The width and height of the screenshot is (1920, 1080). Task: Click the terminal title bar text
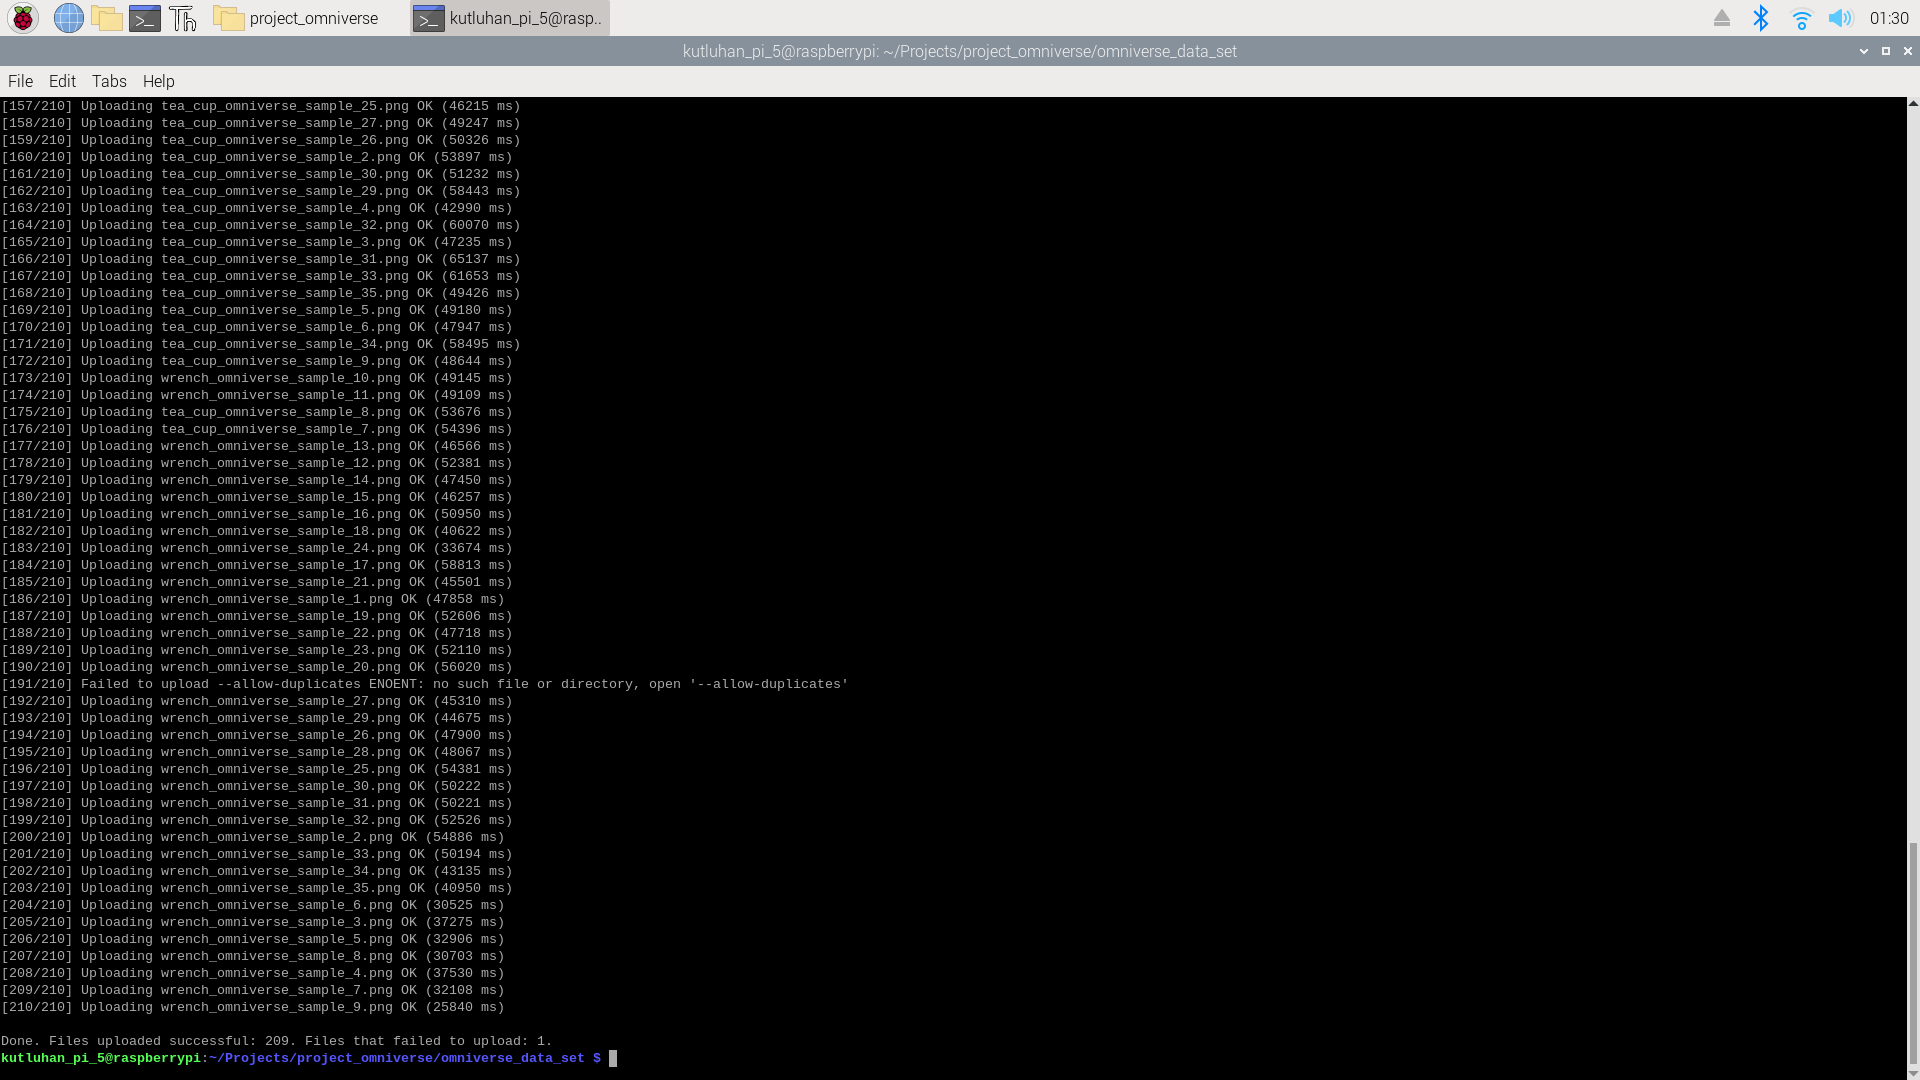point(959,51)
